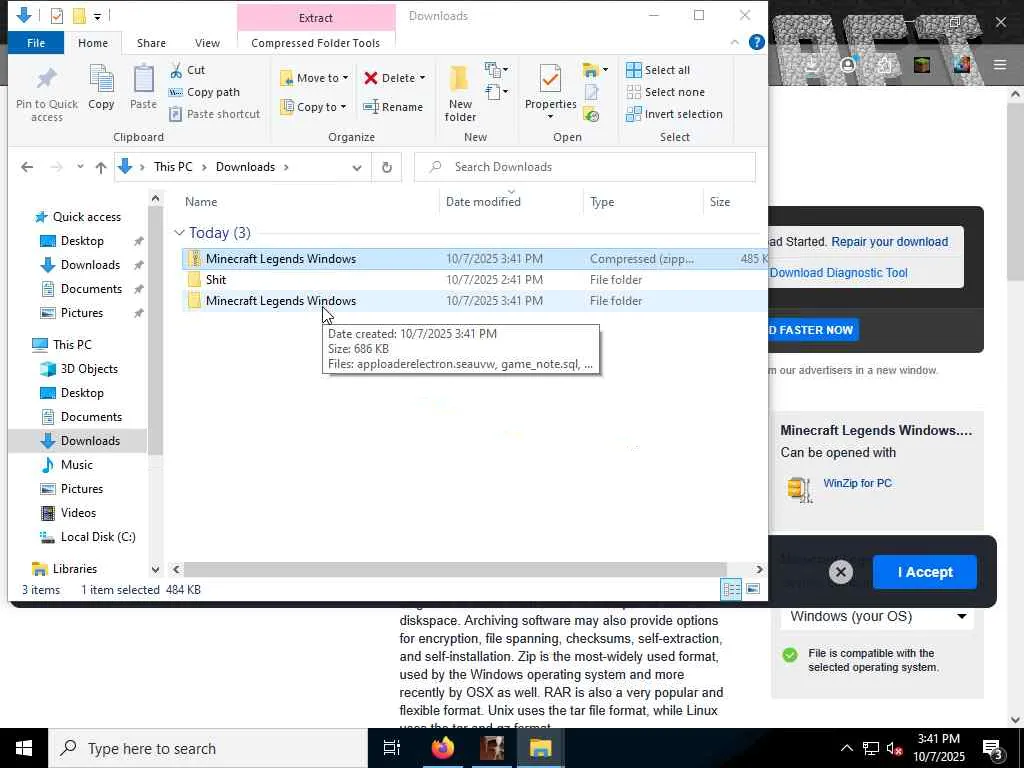1024x768 pixels.
Task: Open the Copy to dropdown
Action: (313, 106)
